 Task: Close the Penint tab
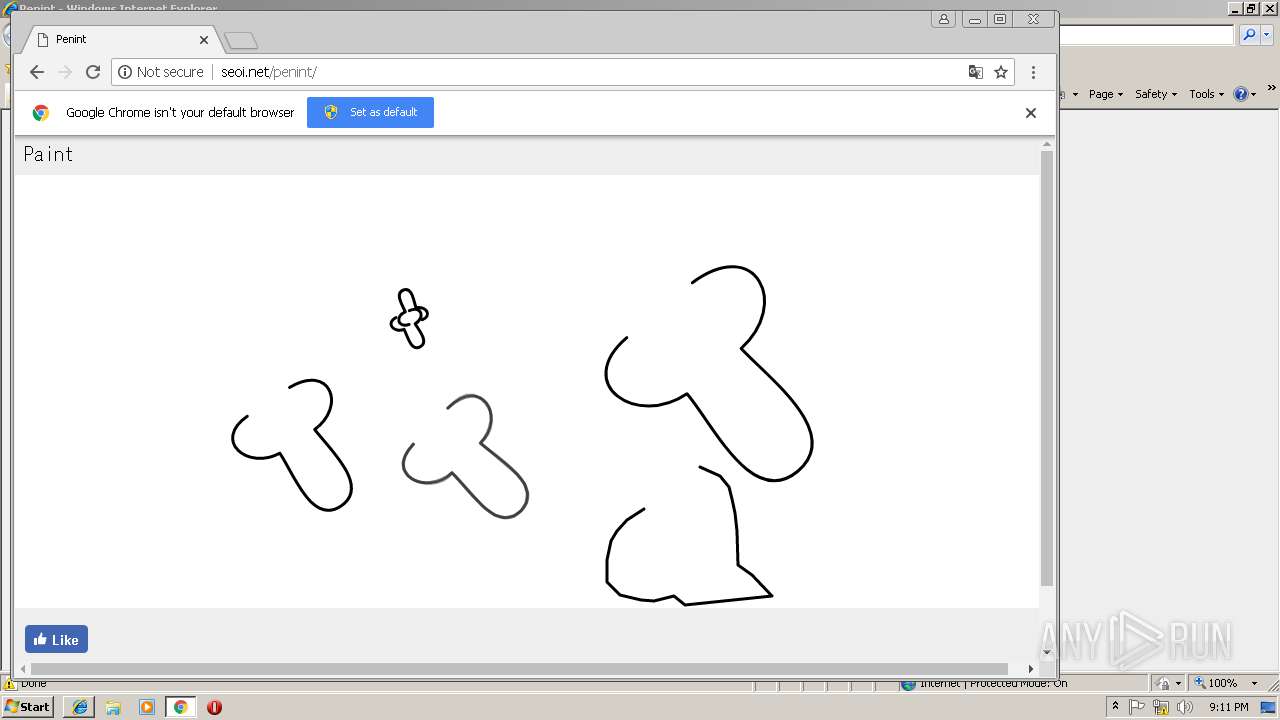pos(204,40)
